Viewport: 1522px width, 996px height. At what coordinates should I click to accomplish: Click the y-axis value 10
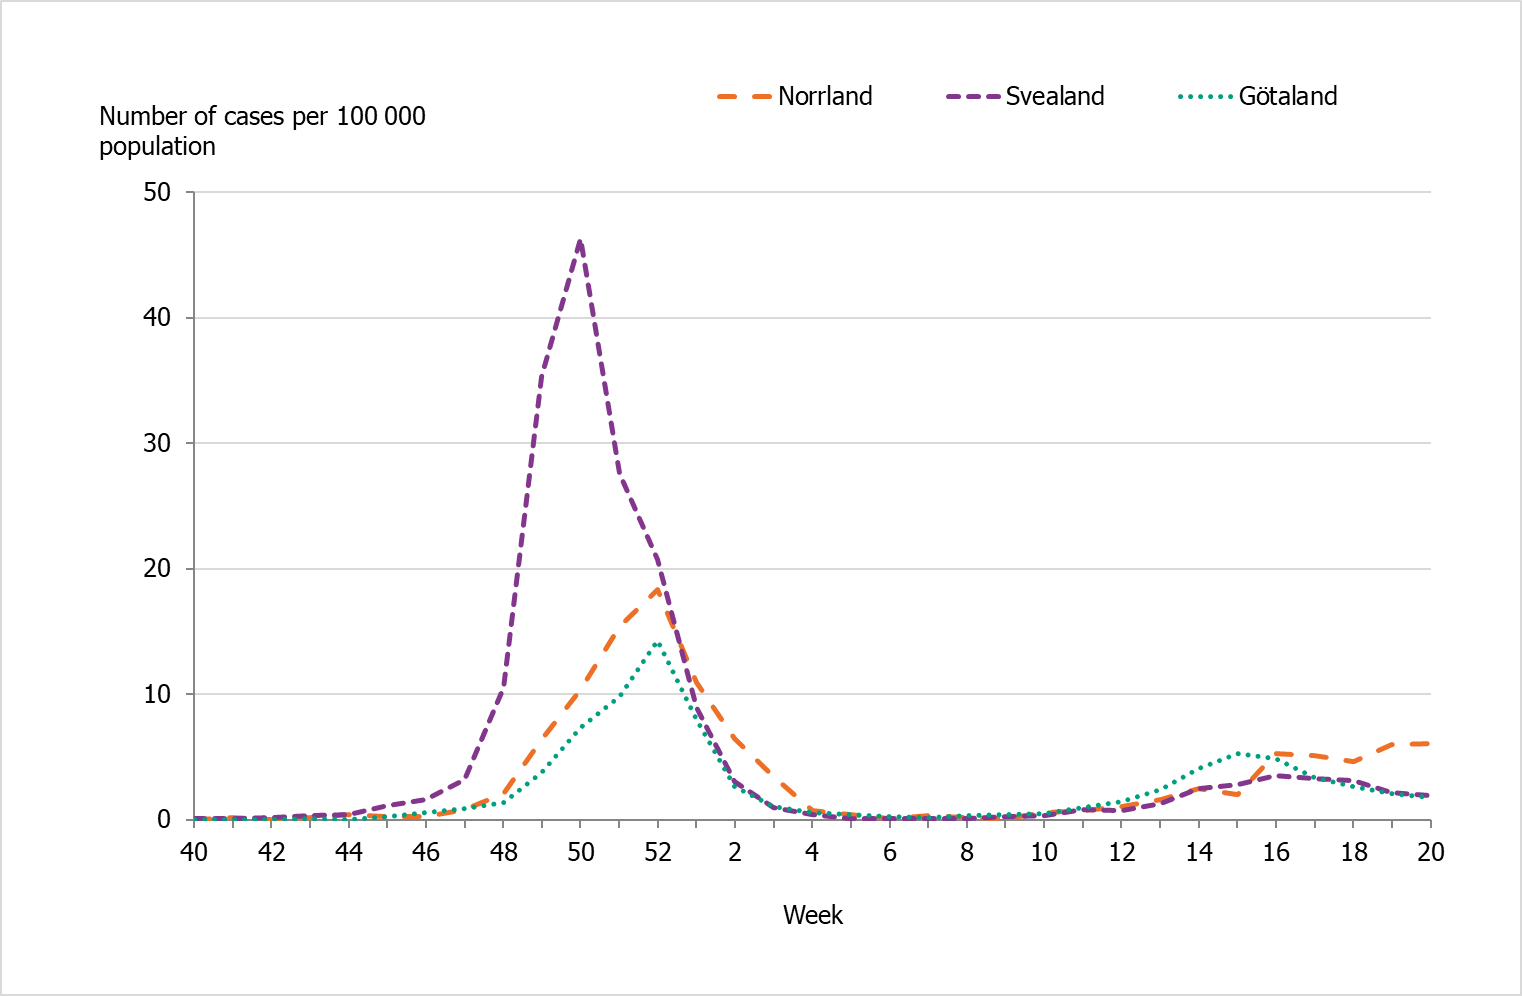coord(157,694)
